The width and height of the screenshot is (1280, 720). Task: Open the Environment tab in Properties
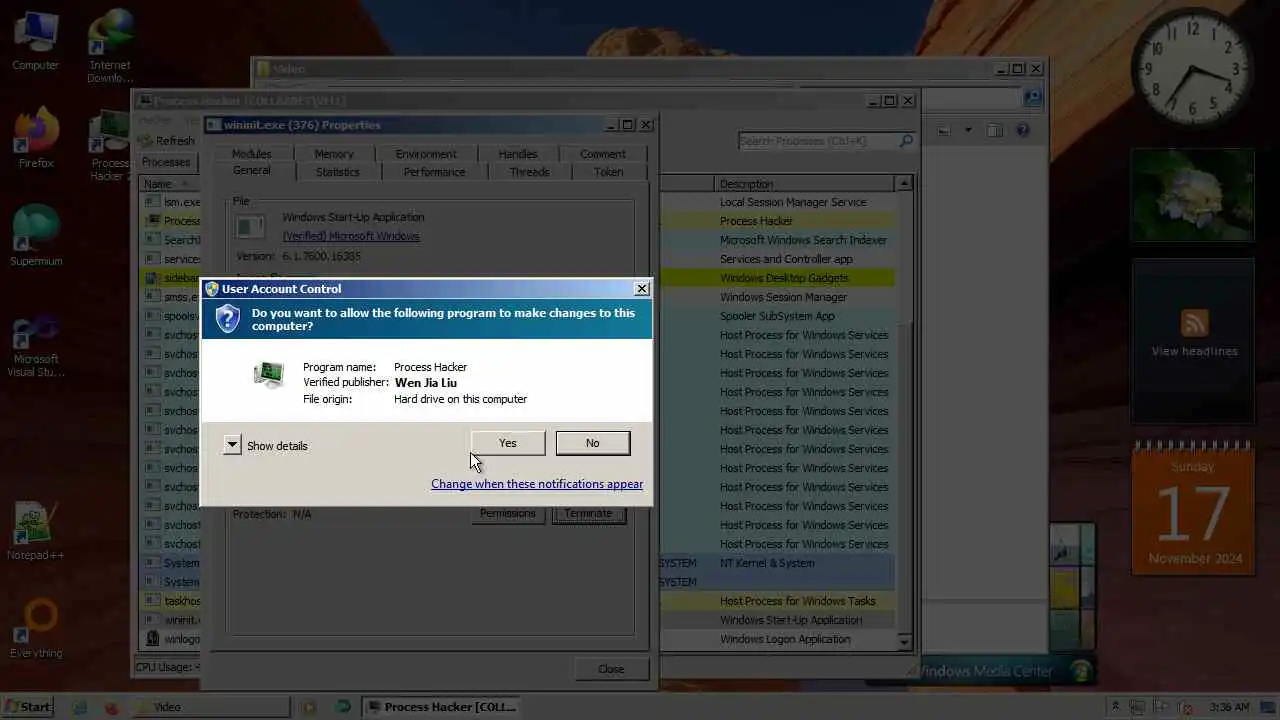pos(426,154)
